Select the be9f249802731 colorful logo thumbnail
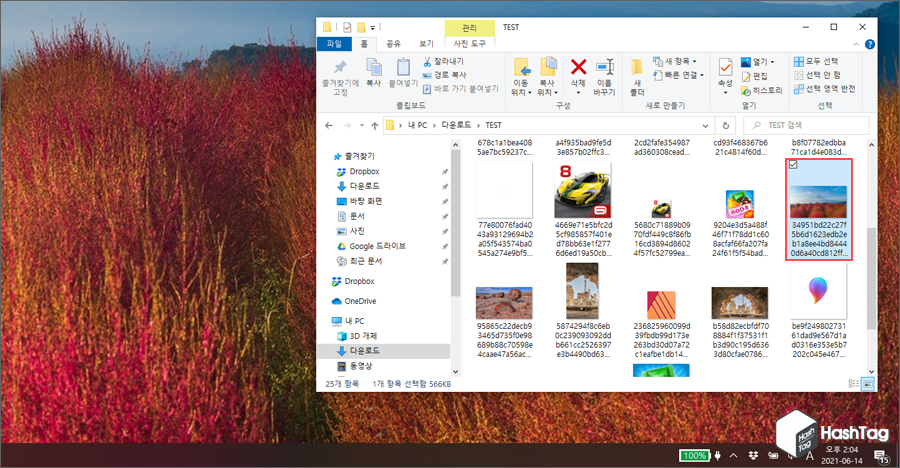This screenshot has height=468, width=900. [x=818, y=292]
